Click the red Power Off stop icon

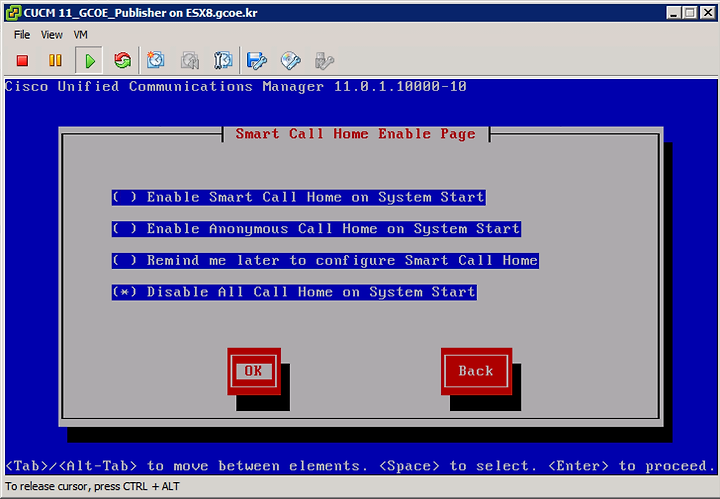coord(22,60)
